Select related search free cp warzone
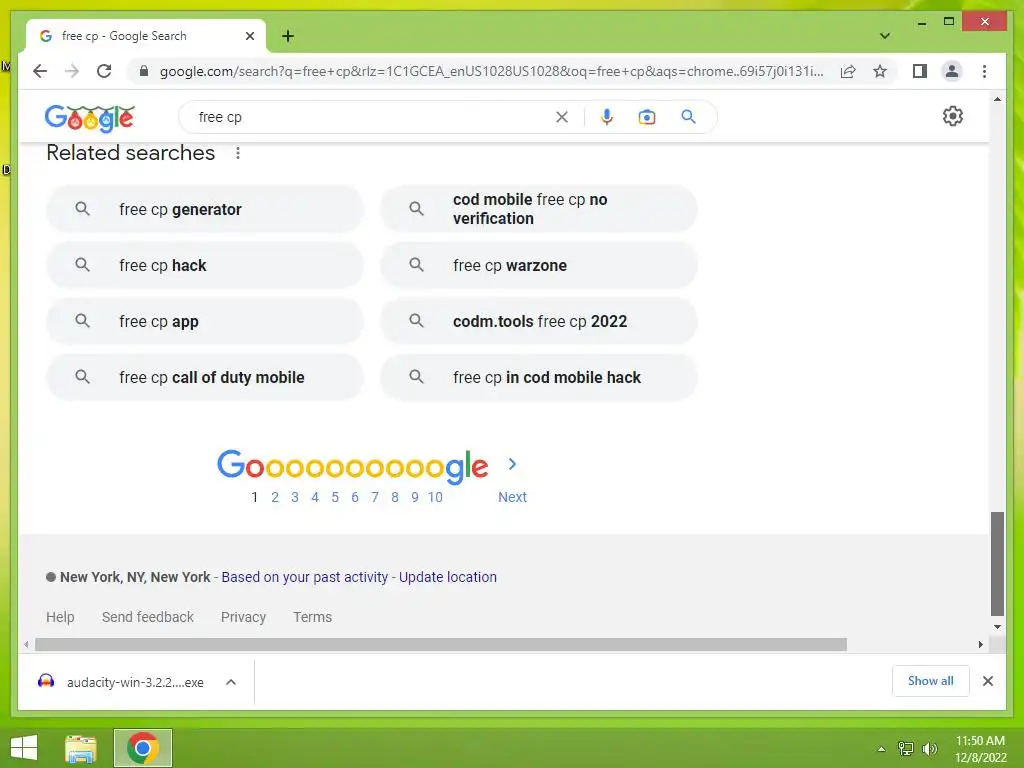Screen dimensions: 1024x768 tap(539, 265)
